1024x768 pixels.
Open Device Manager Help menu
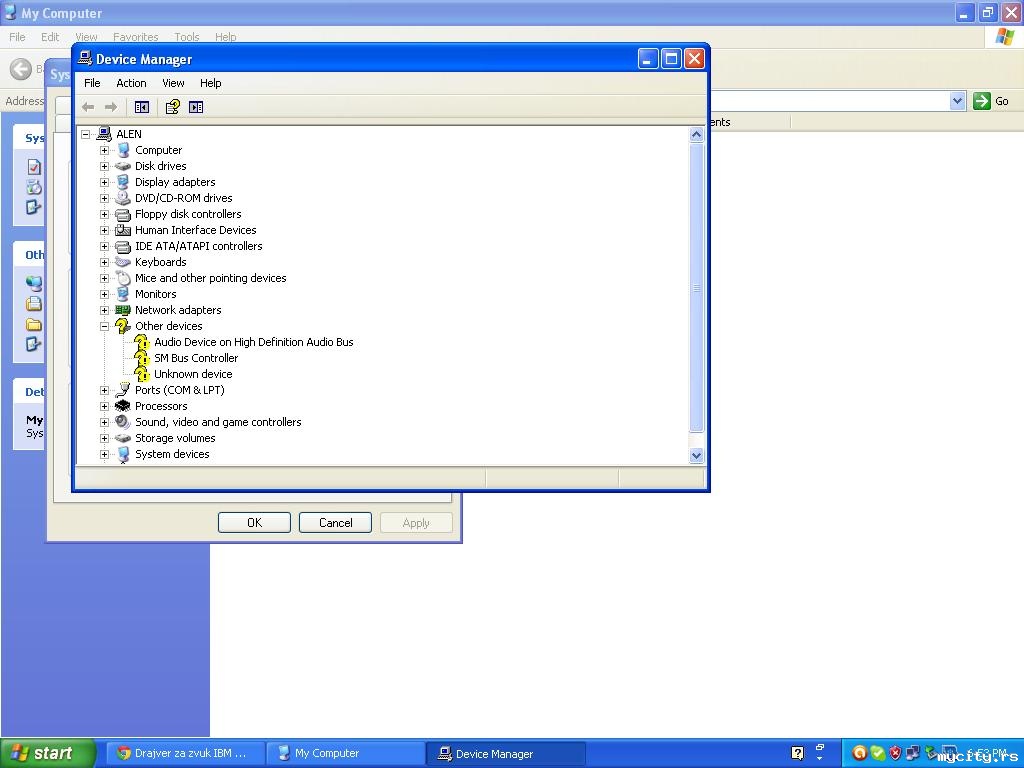coord(210,83)
